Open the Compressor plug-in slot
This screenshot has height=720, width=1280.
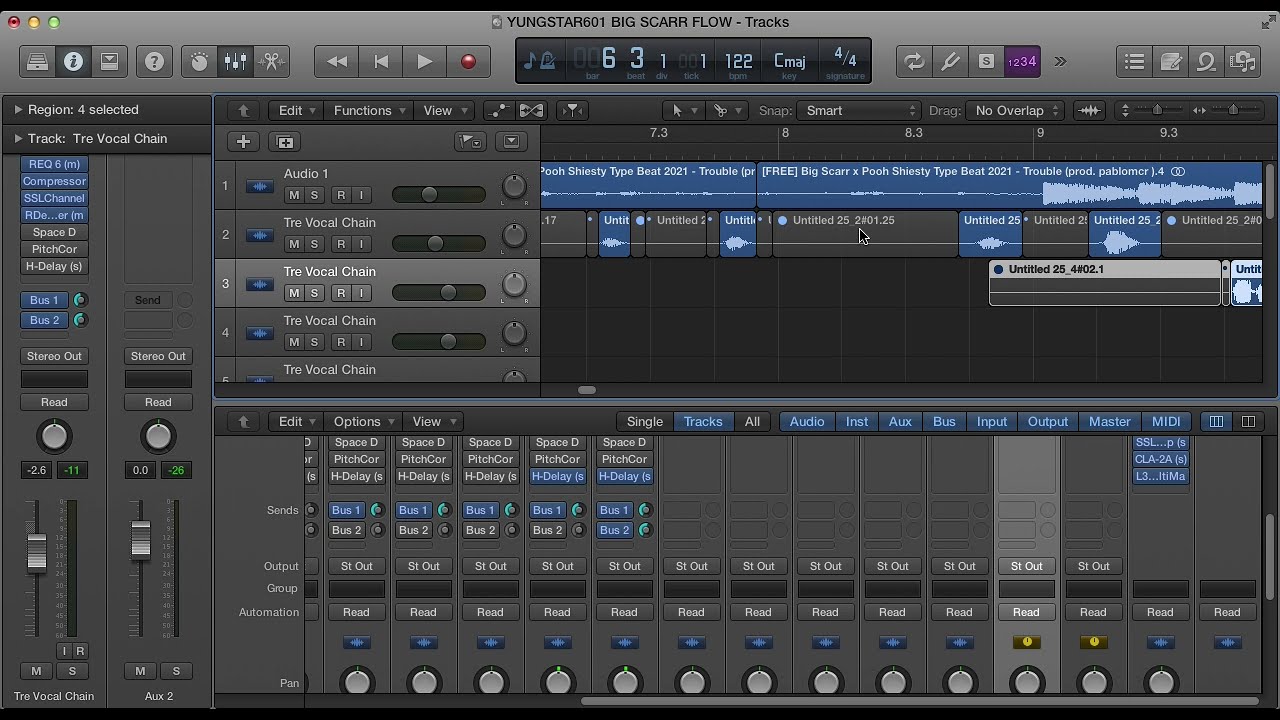(x=54, y=181)
